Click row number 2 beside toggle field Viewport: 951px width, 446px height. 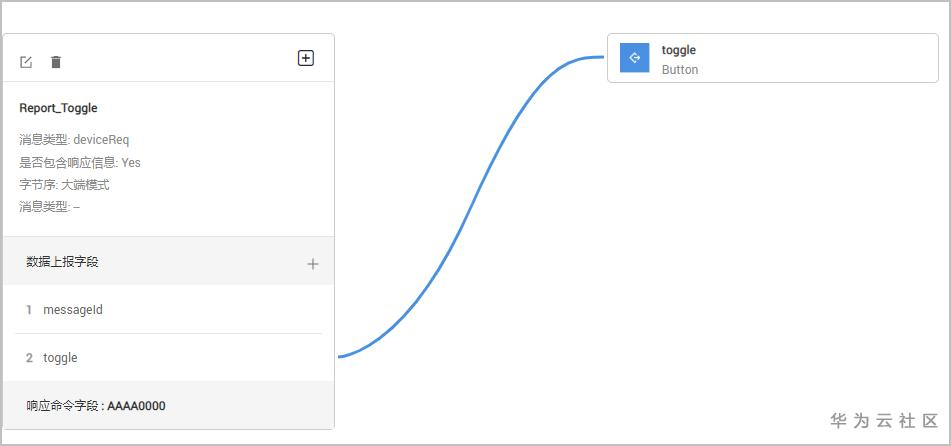pos(29,358)
